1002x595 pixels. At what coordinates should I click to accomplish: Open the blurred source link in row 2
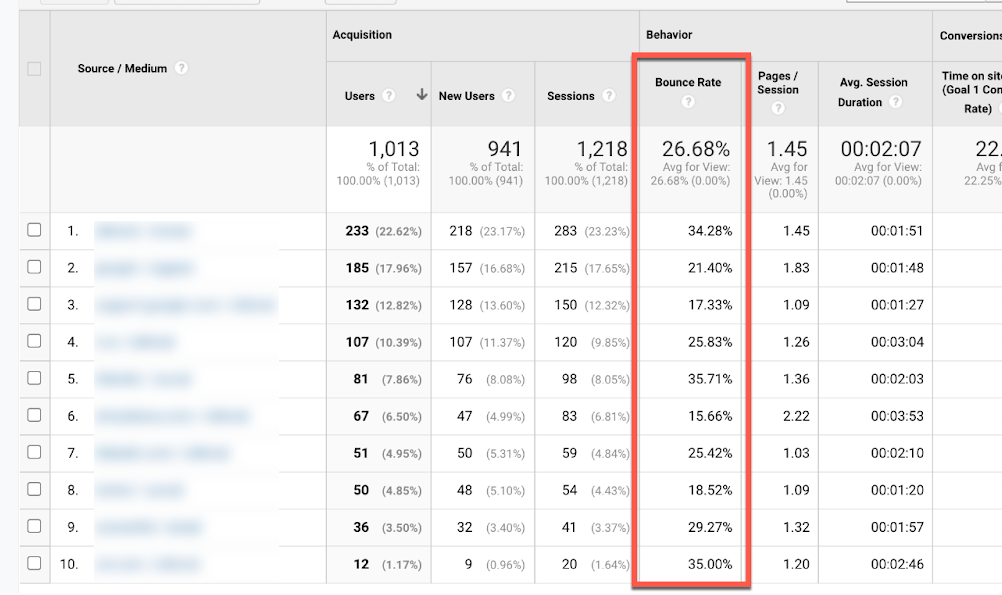point(144,268)
